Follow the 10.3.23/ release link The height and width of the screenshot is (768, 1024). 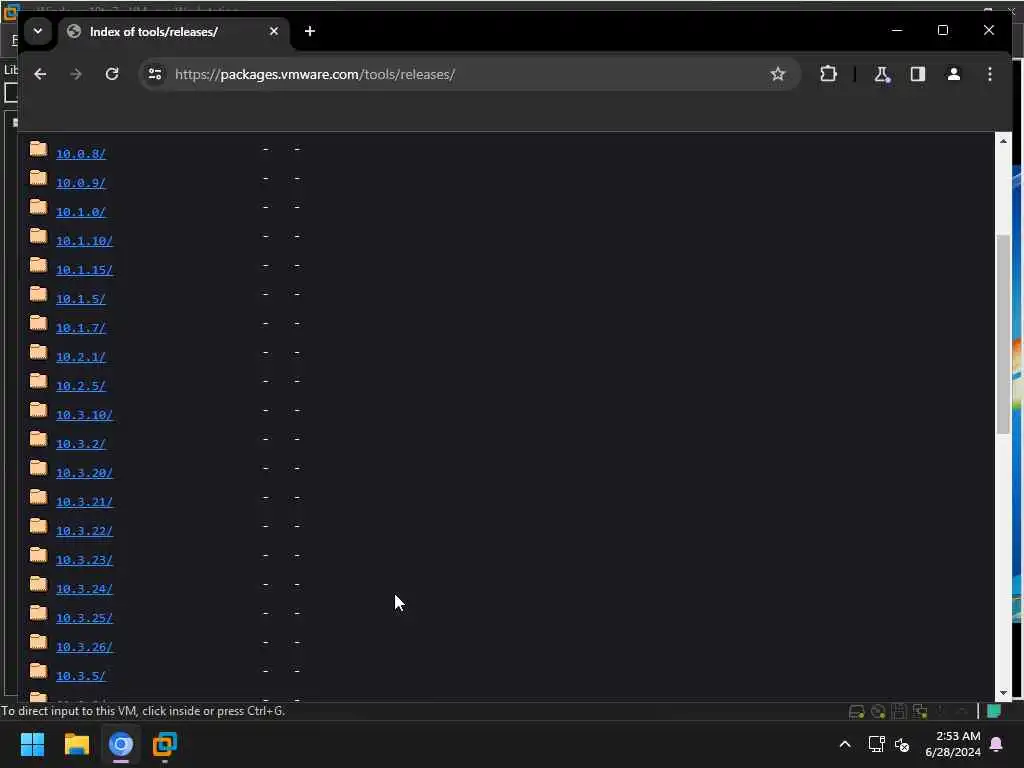(x=84, y=560)
